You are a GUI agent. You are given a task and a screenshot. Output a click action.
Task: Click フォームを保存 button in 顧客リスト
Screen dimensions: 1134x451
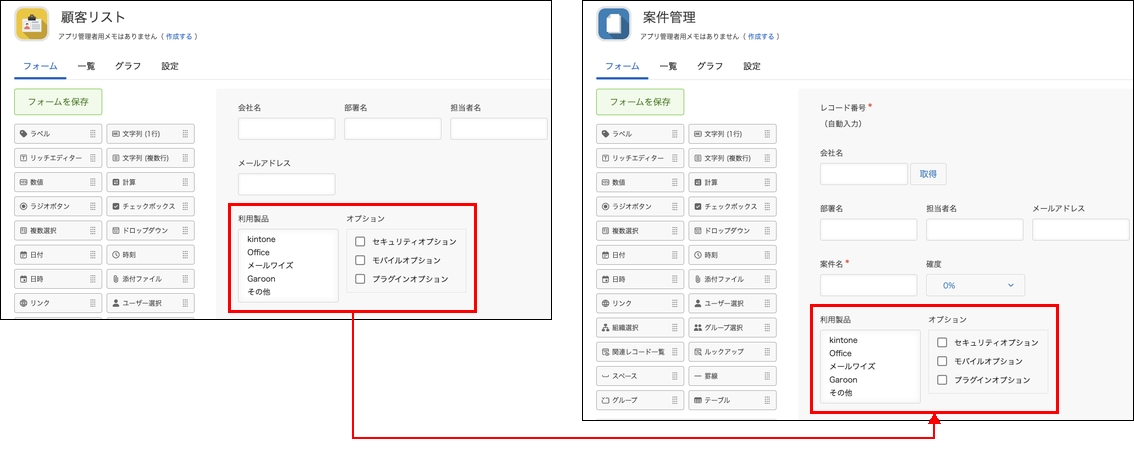pos(59,102)
